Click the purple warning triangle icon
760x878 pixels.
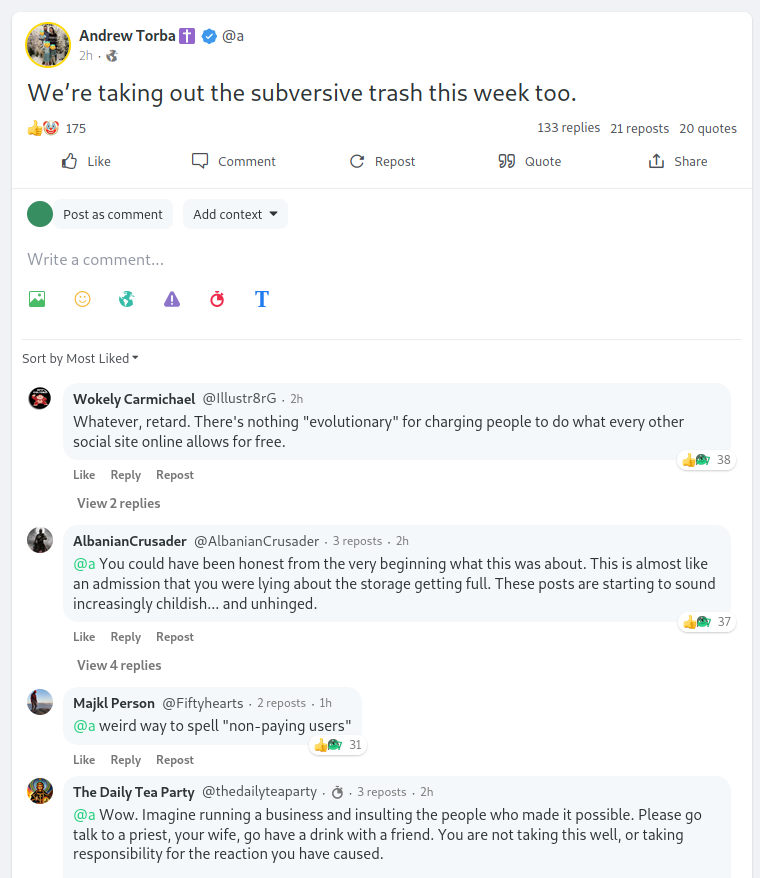[x=172, y=299]
